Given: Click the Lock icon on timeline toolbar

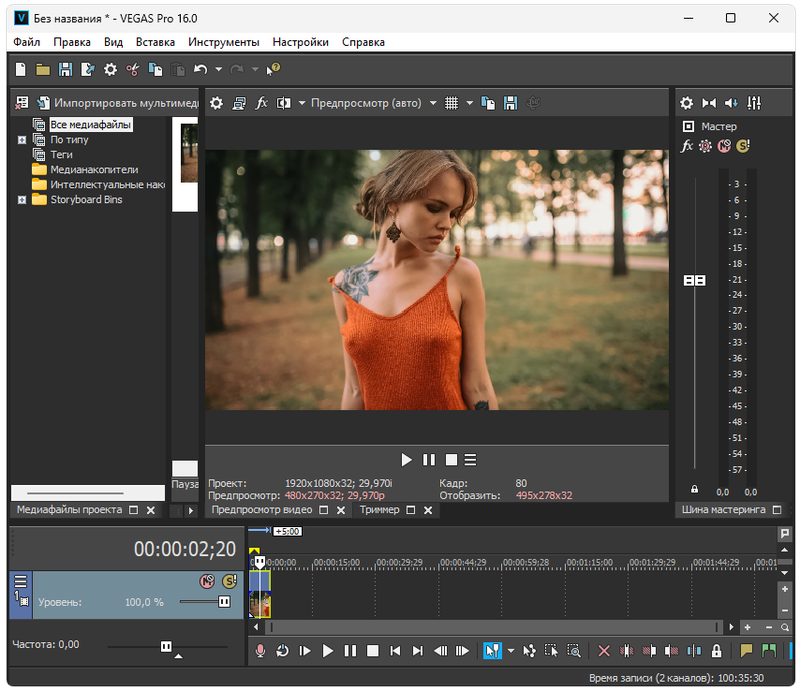Looking at the screenshot, I should pos(716,651).
